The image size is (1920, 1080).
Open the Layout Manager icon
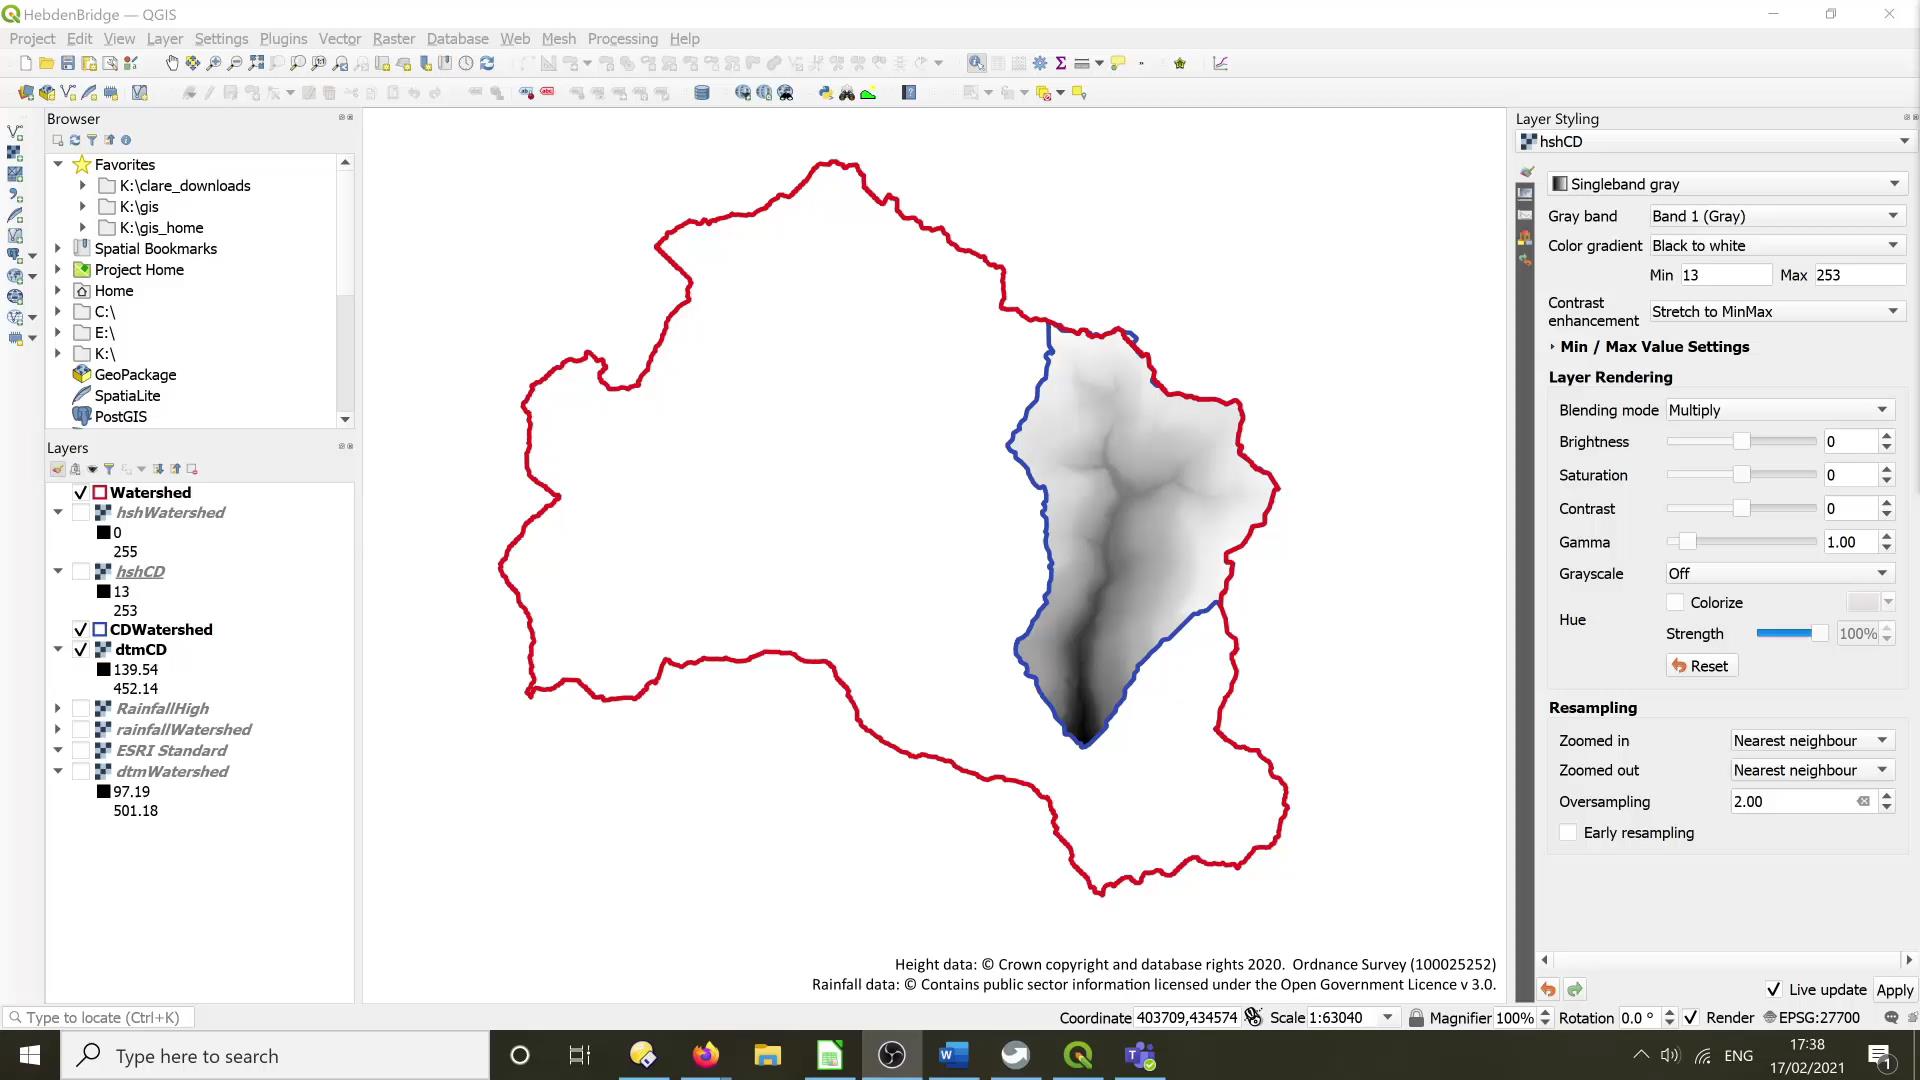[108, 63]
